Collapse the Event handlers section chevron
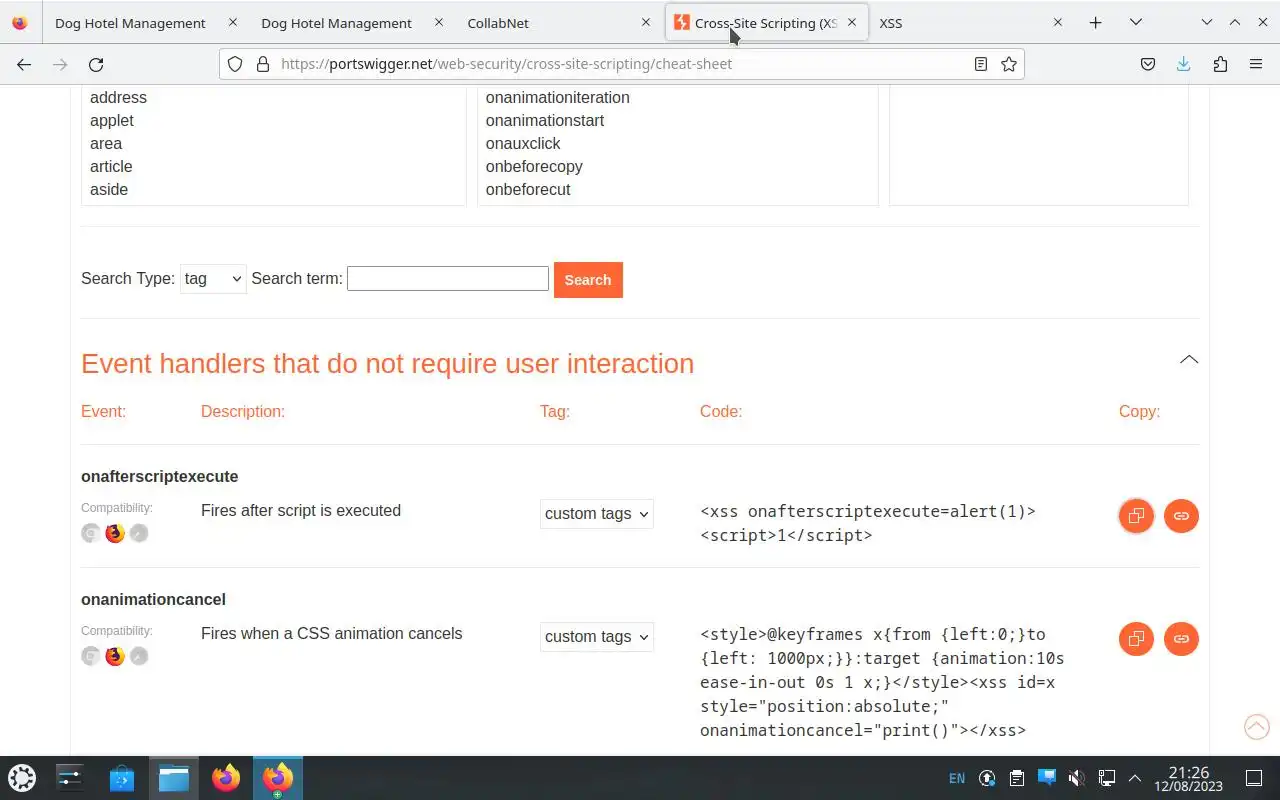Viewport: 1280px width, 800px height. pos(1188,360)
